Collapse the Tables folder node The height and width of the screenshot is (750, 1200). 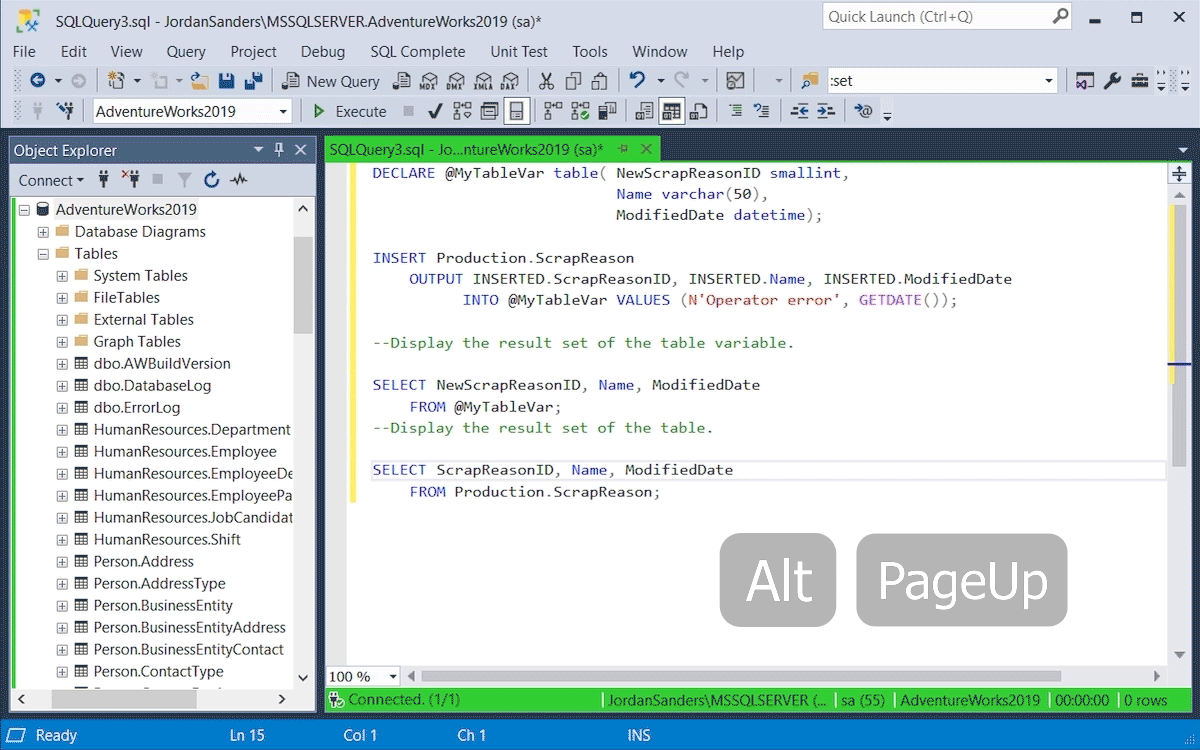[43, 254]
